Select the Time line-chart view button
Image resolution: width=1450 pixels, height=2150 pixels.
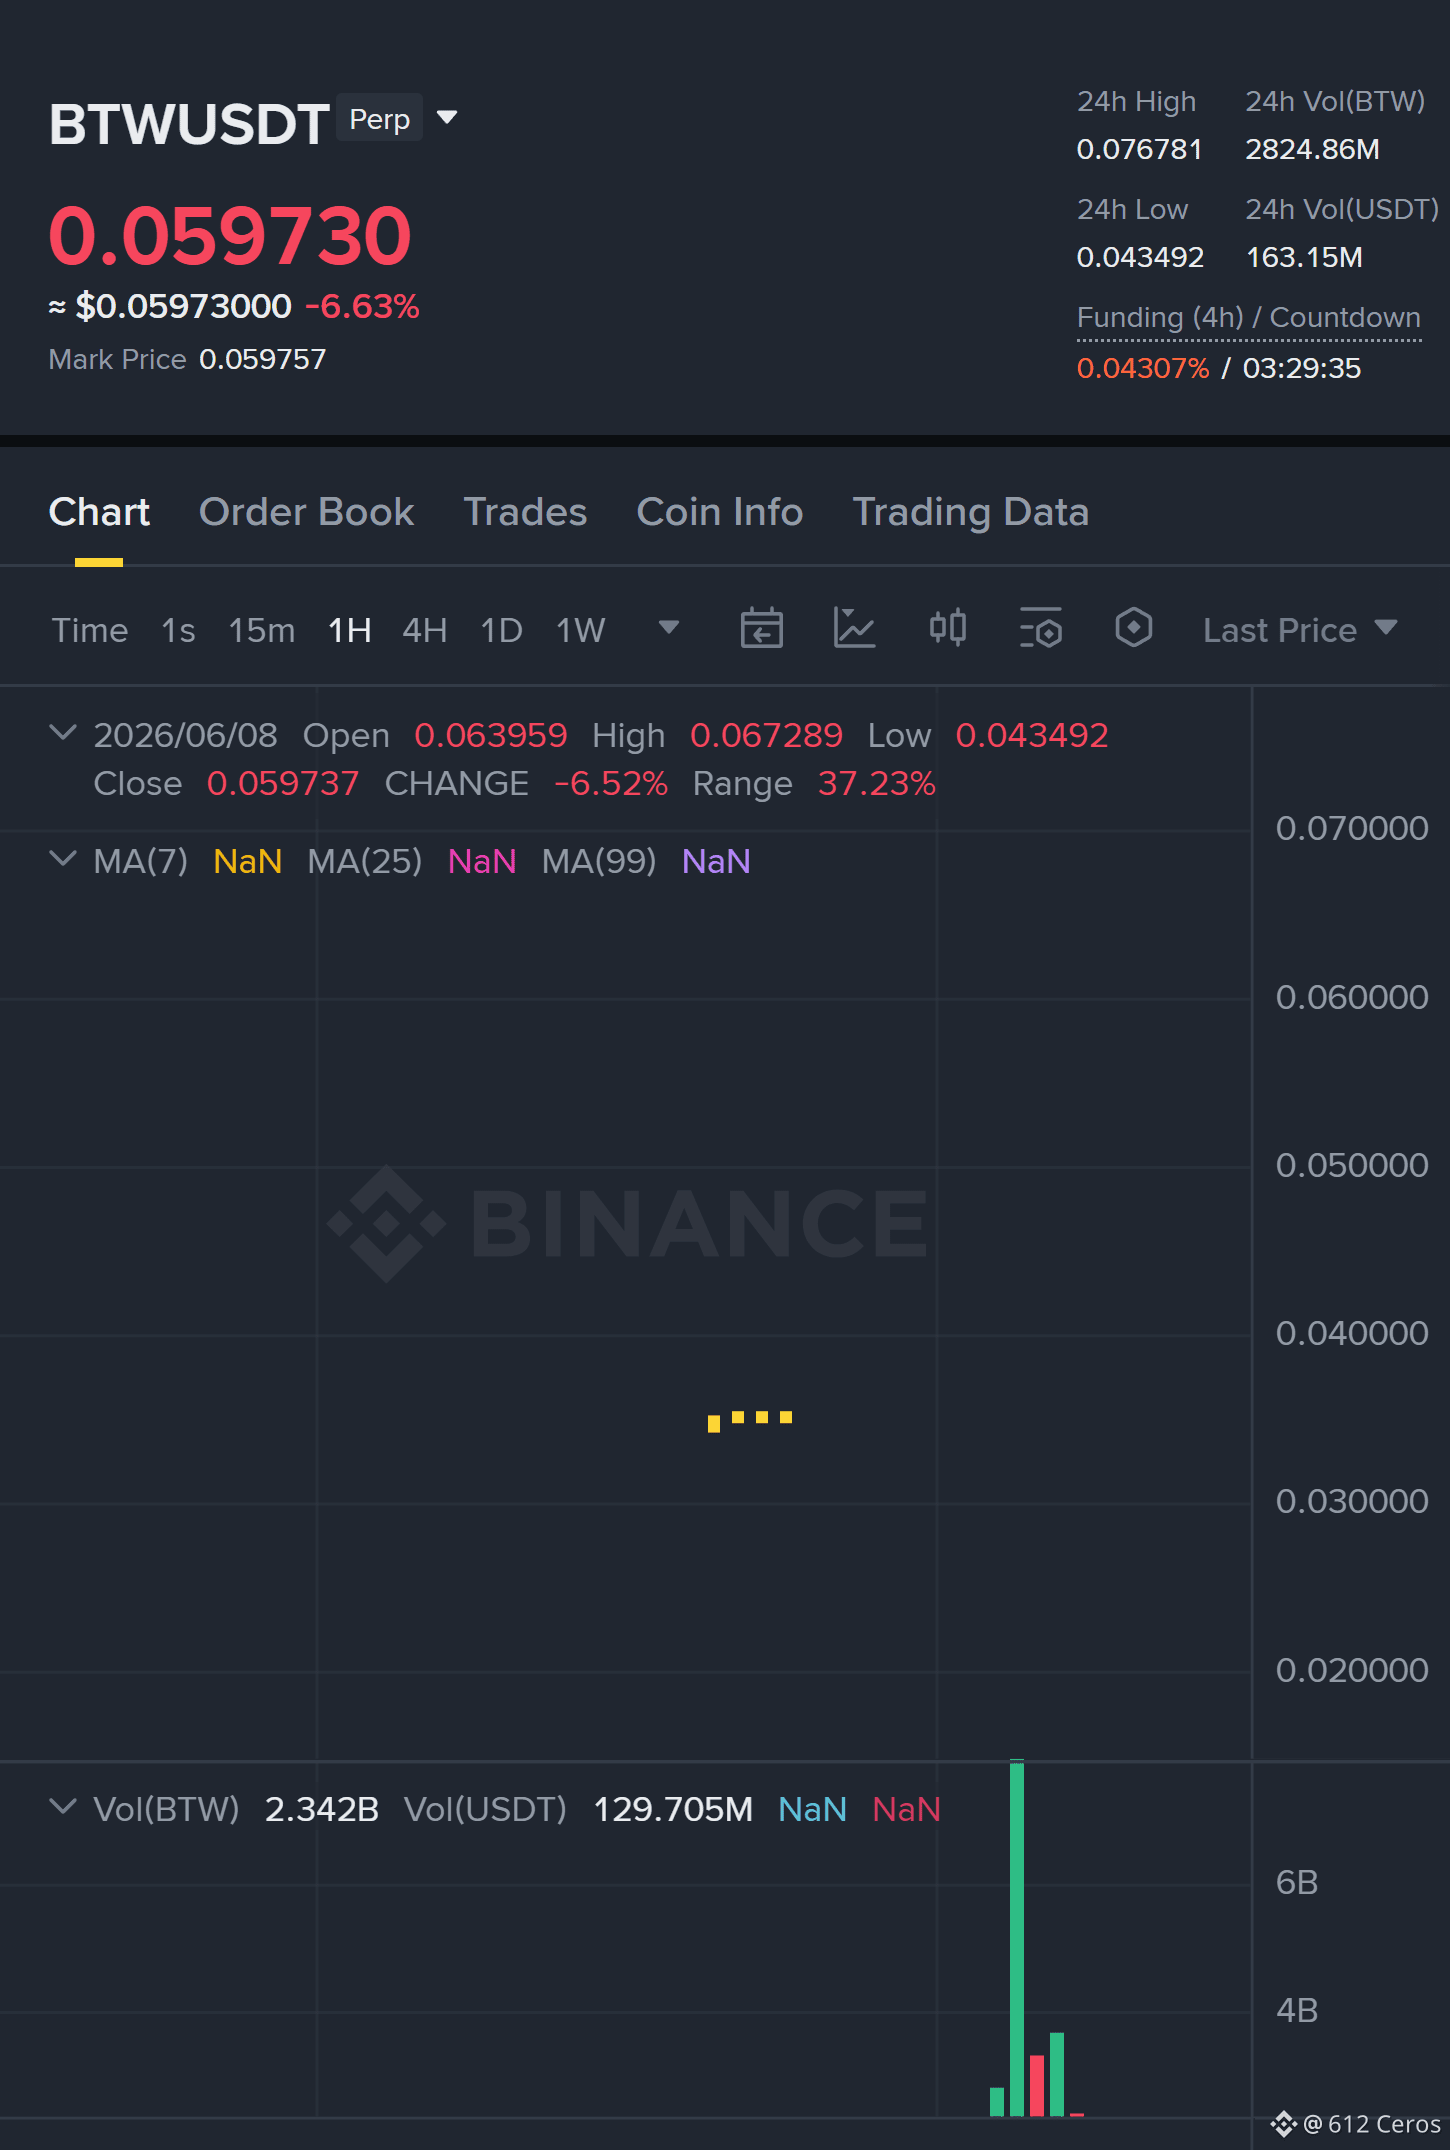click(90, 630)
